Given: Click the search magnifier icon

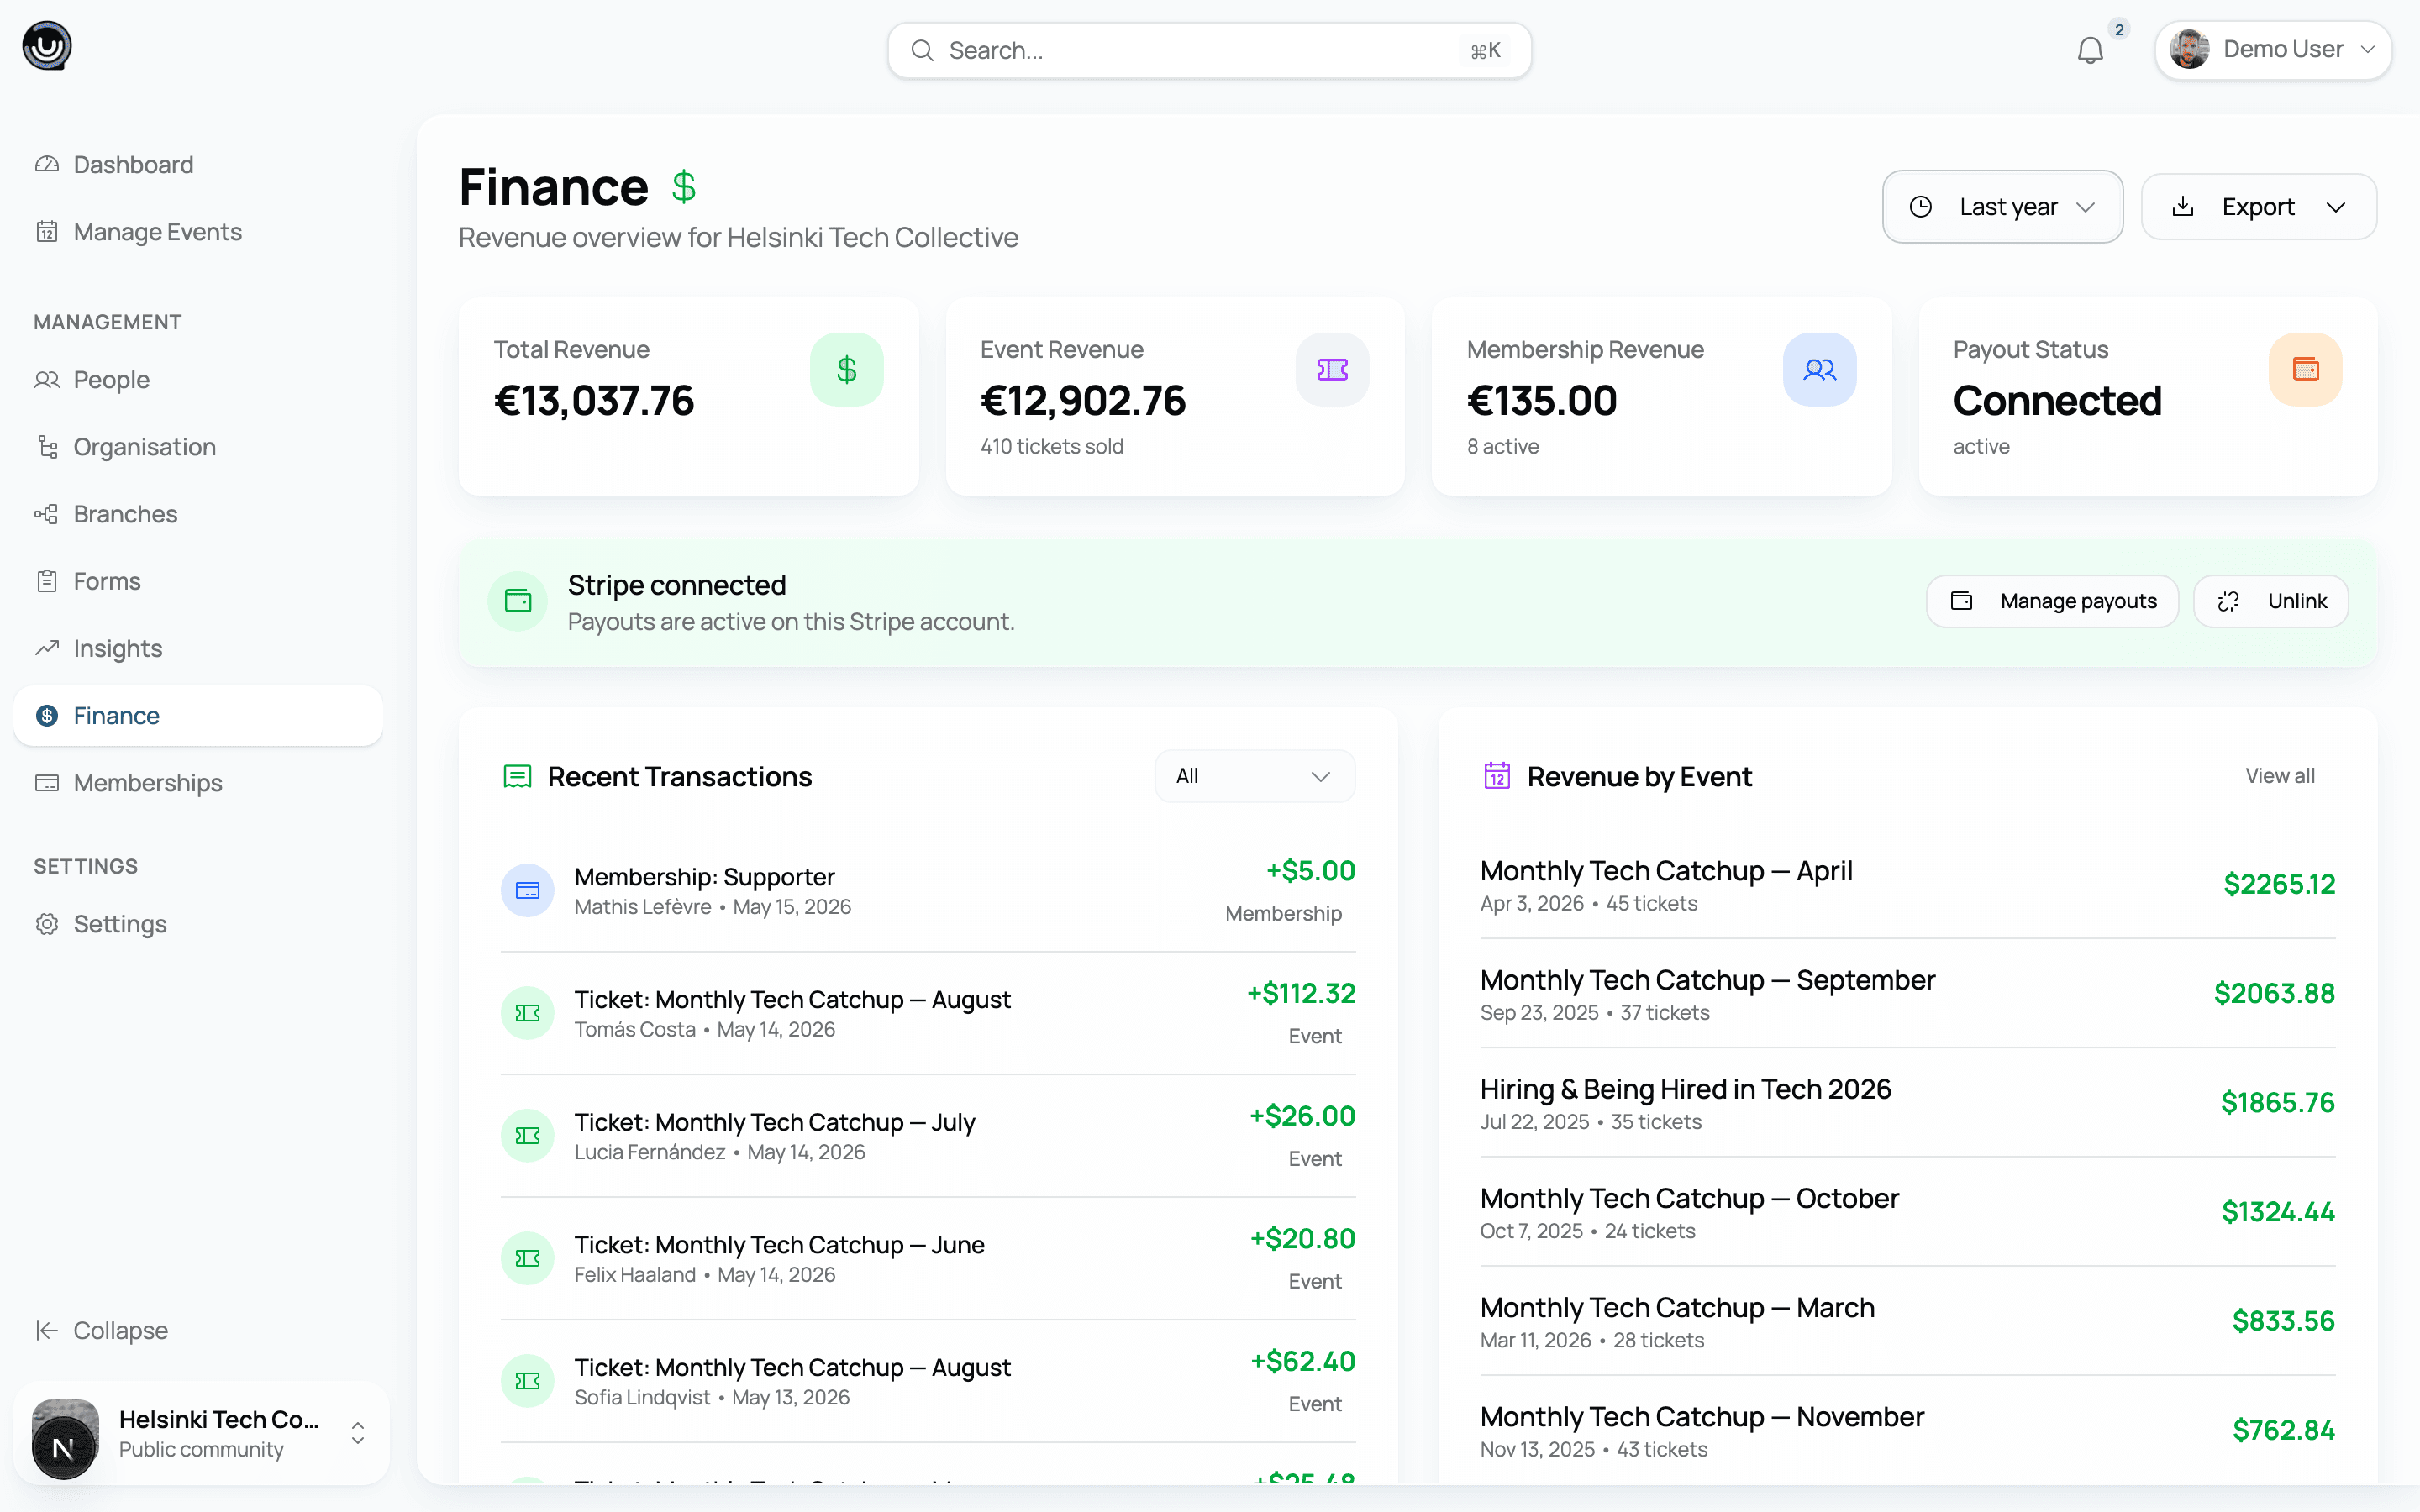Looking at the screenshot, I should click(922, 50).
